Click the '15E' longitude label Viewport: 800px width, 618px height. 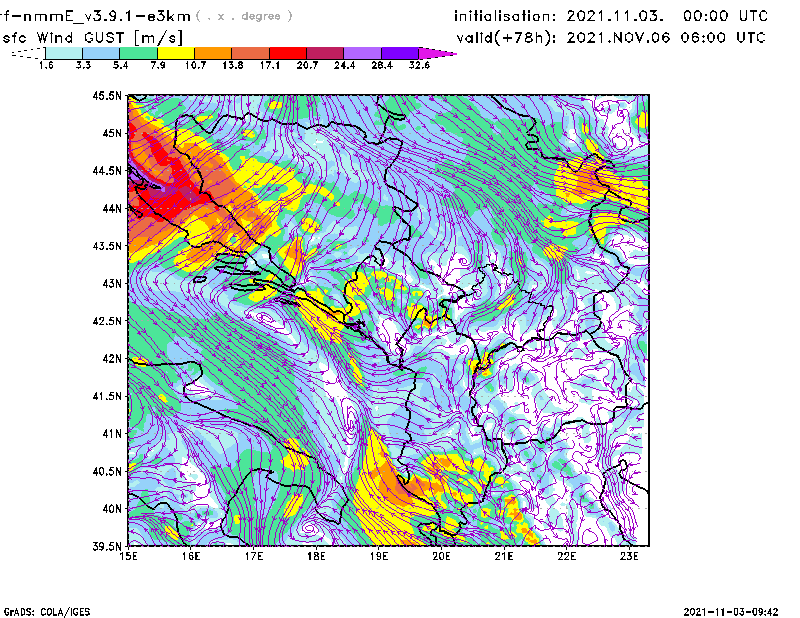128,556
